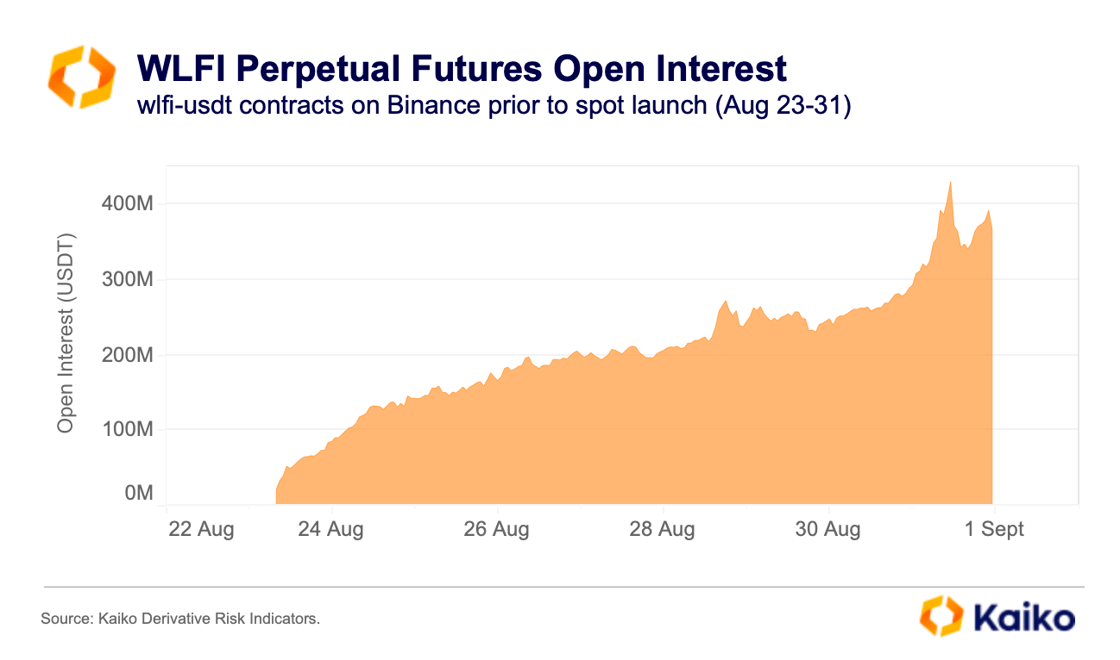The image size is (1120, 660).
Task: Click the Open Interest (USDT) axis title
Action: tap(66, 335)
